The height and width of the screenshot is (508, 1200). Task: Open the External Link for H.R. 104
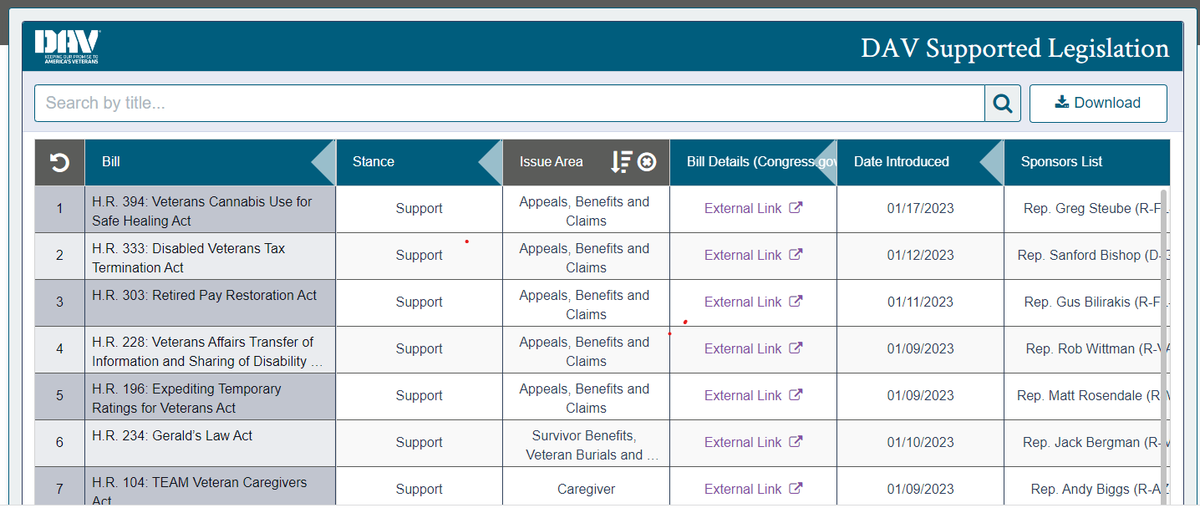point(753,489)
